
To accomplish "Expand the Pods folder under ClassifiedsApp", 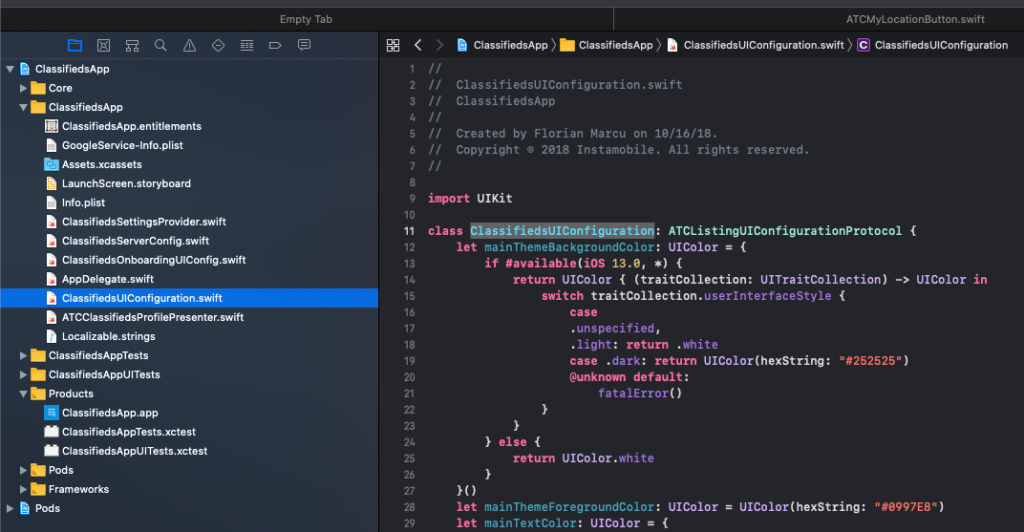I will [24, 470].
